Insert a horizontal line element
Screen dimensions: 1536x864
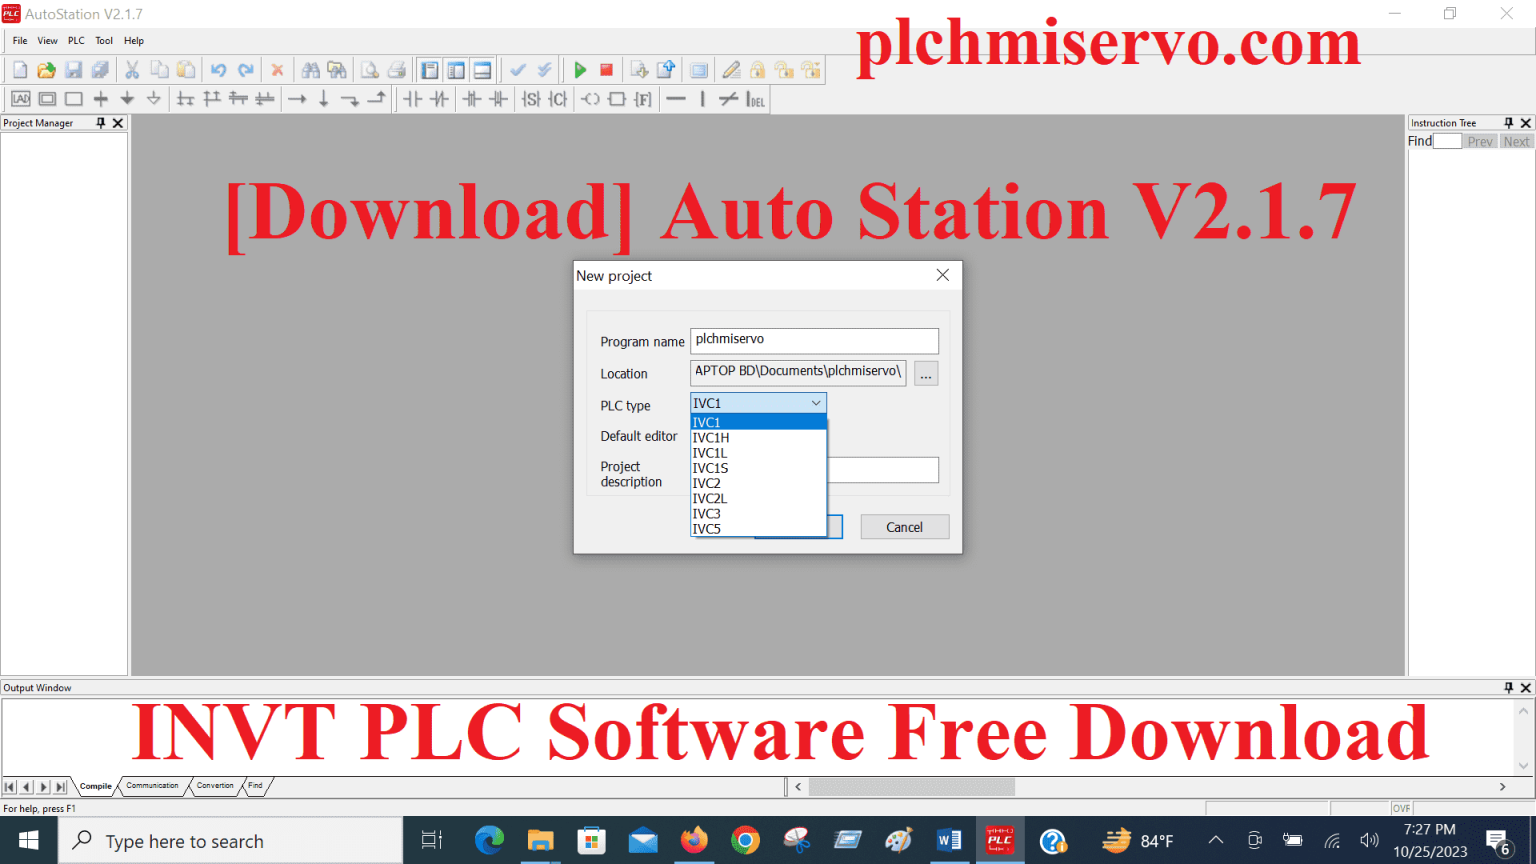(x=677, y=98)
